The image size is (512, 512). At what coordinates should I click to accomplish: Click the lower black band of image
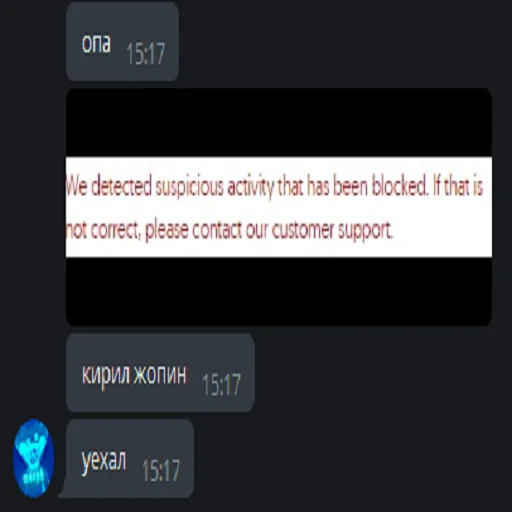point(279,292)
